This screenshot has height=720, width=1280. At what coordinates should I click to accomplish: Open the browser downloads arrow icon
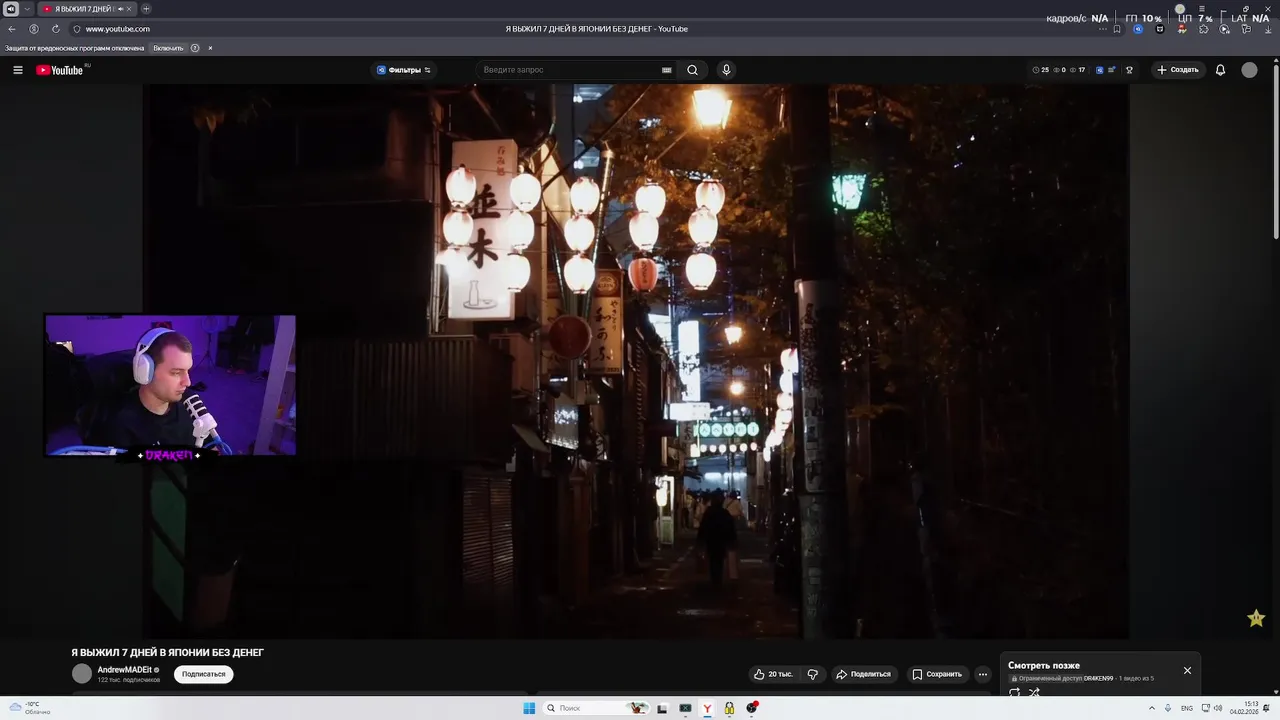1266,29
